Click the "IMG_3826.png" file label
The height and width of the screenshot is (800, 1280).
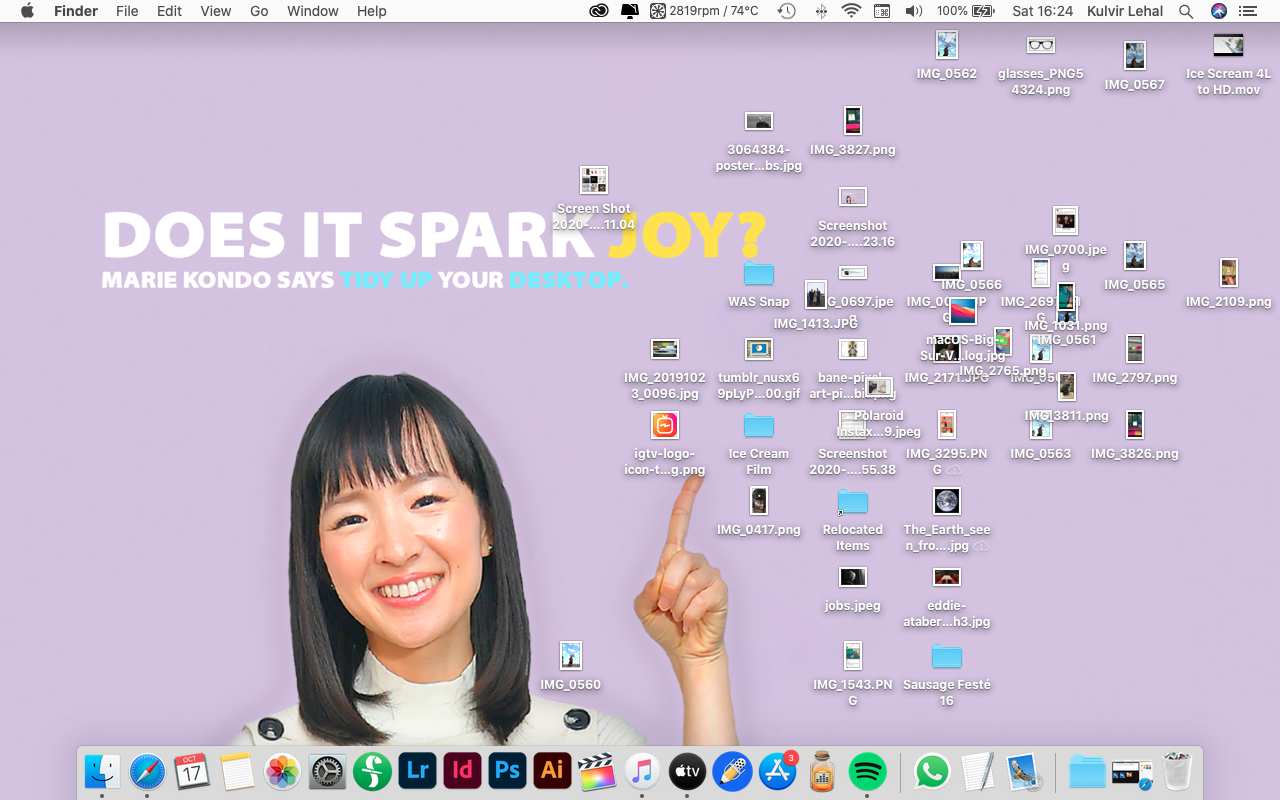point(1135,454)
